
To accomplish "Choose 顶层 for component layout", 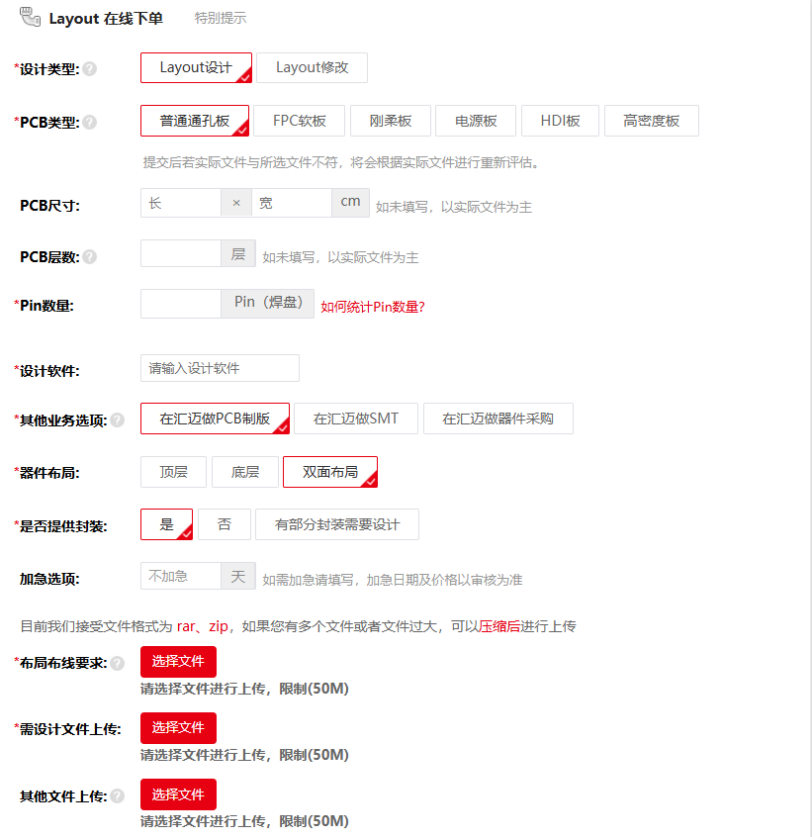I will tap(173, 472).
